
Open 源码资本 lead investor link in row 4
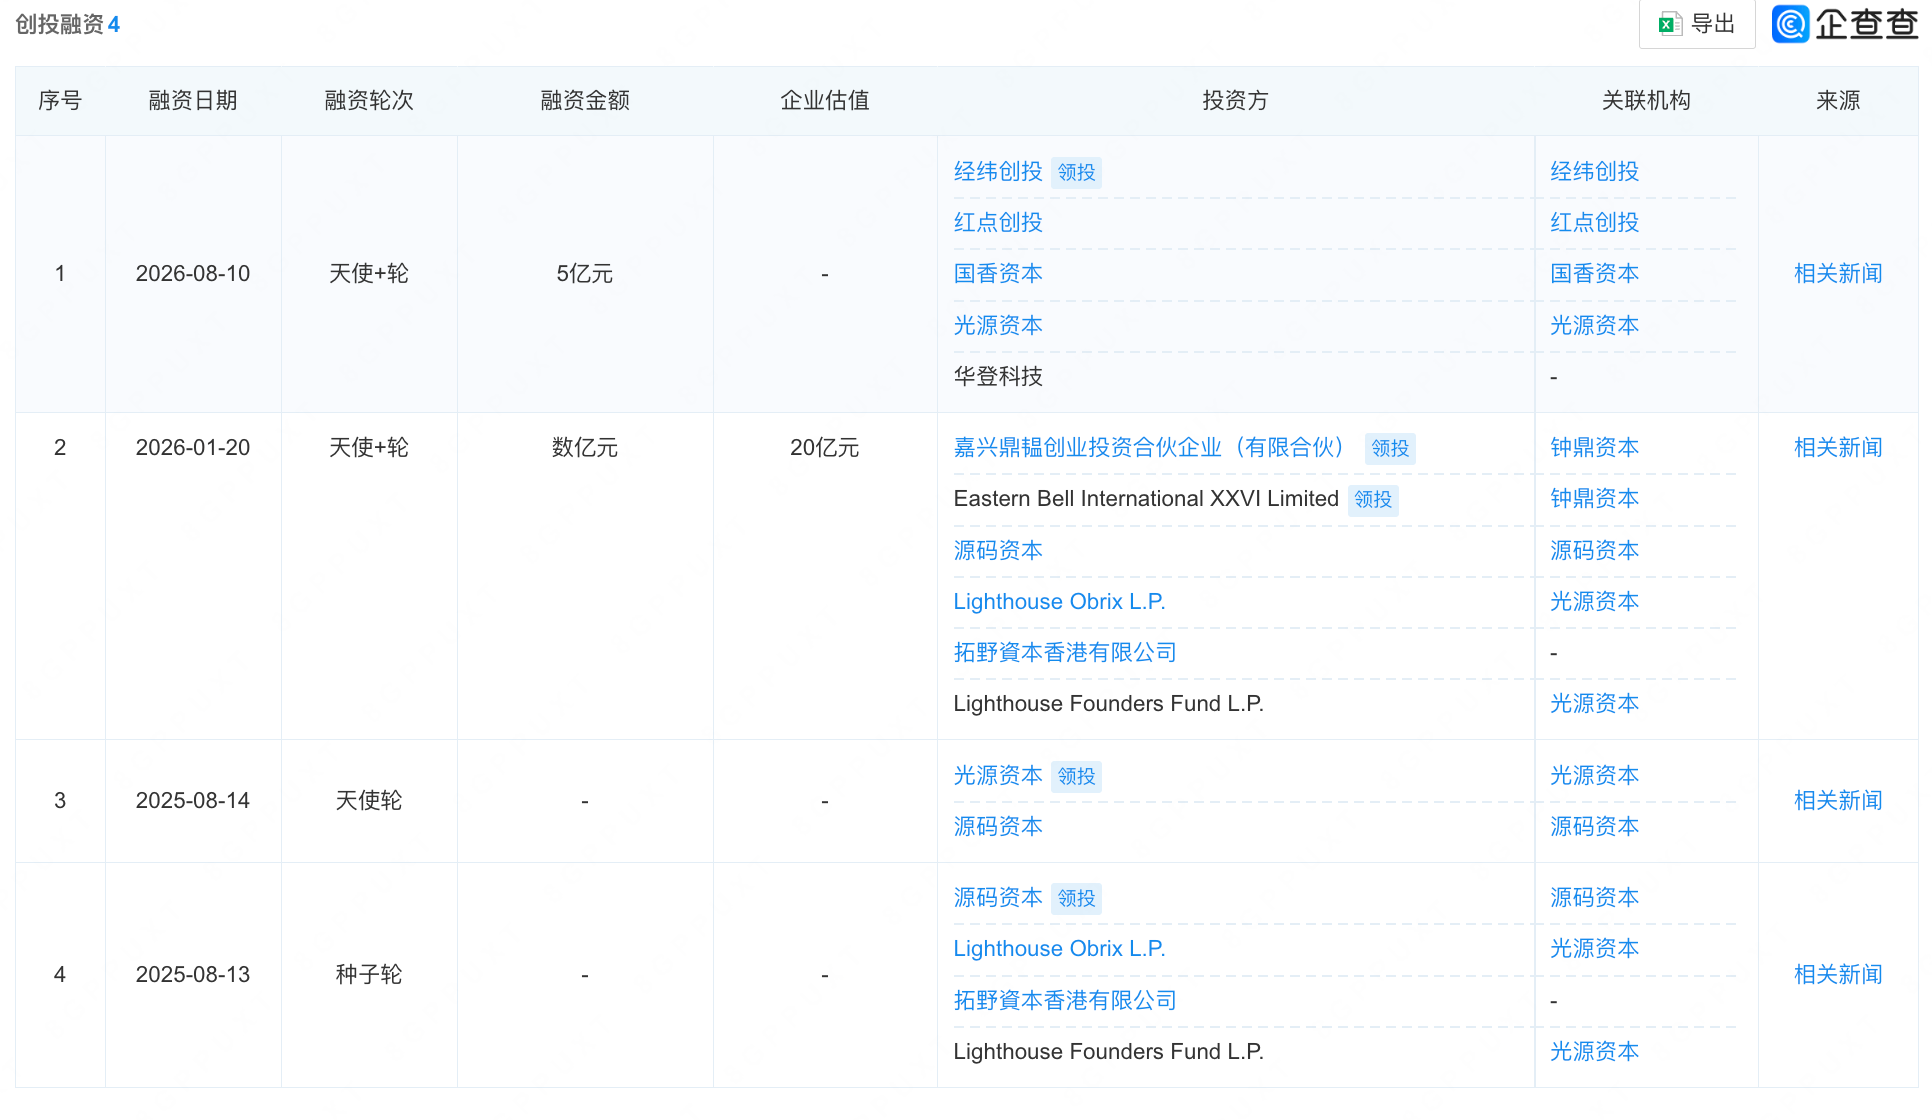998,898
